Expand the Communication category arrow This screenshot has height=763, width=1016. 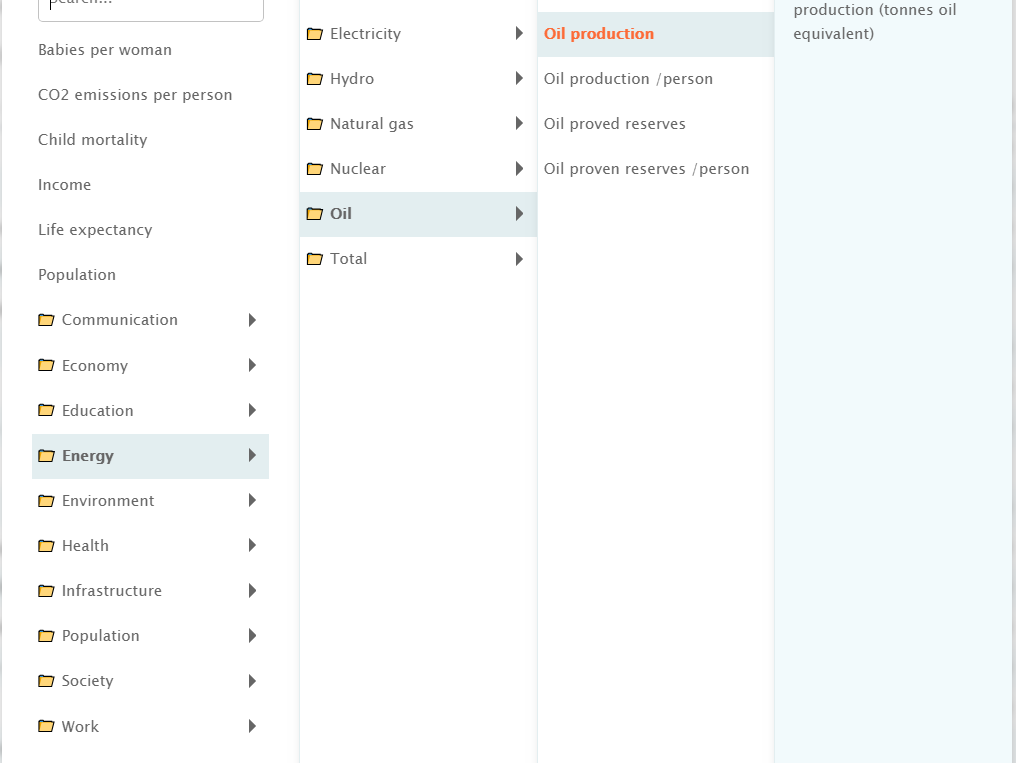(x=253, y=320)
